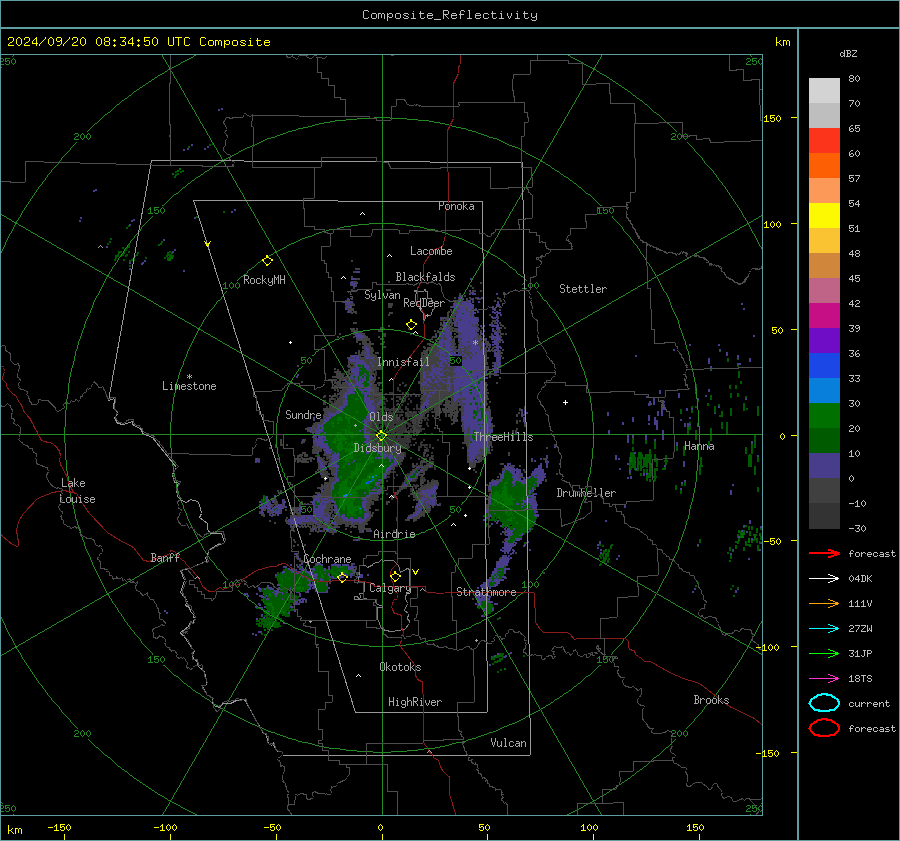The height and width of the screenshot is (841, 900).
Task: Click the cyan 27ZW arrow in the legend
Action: point(824,629)
